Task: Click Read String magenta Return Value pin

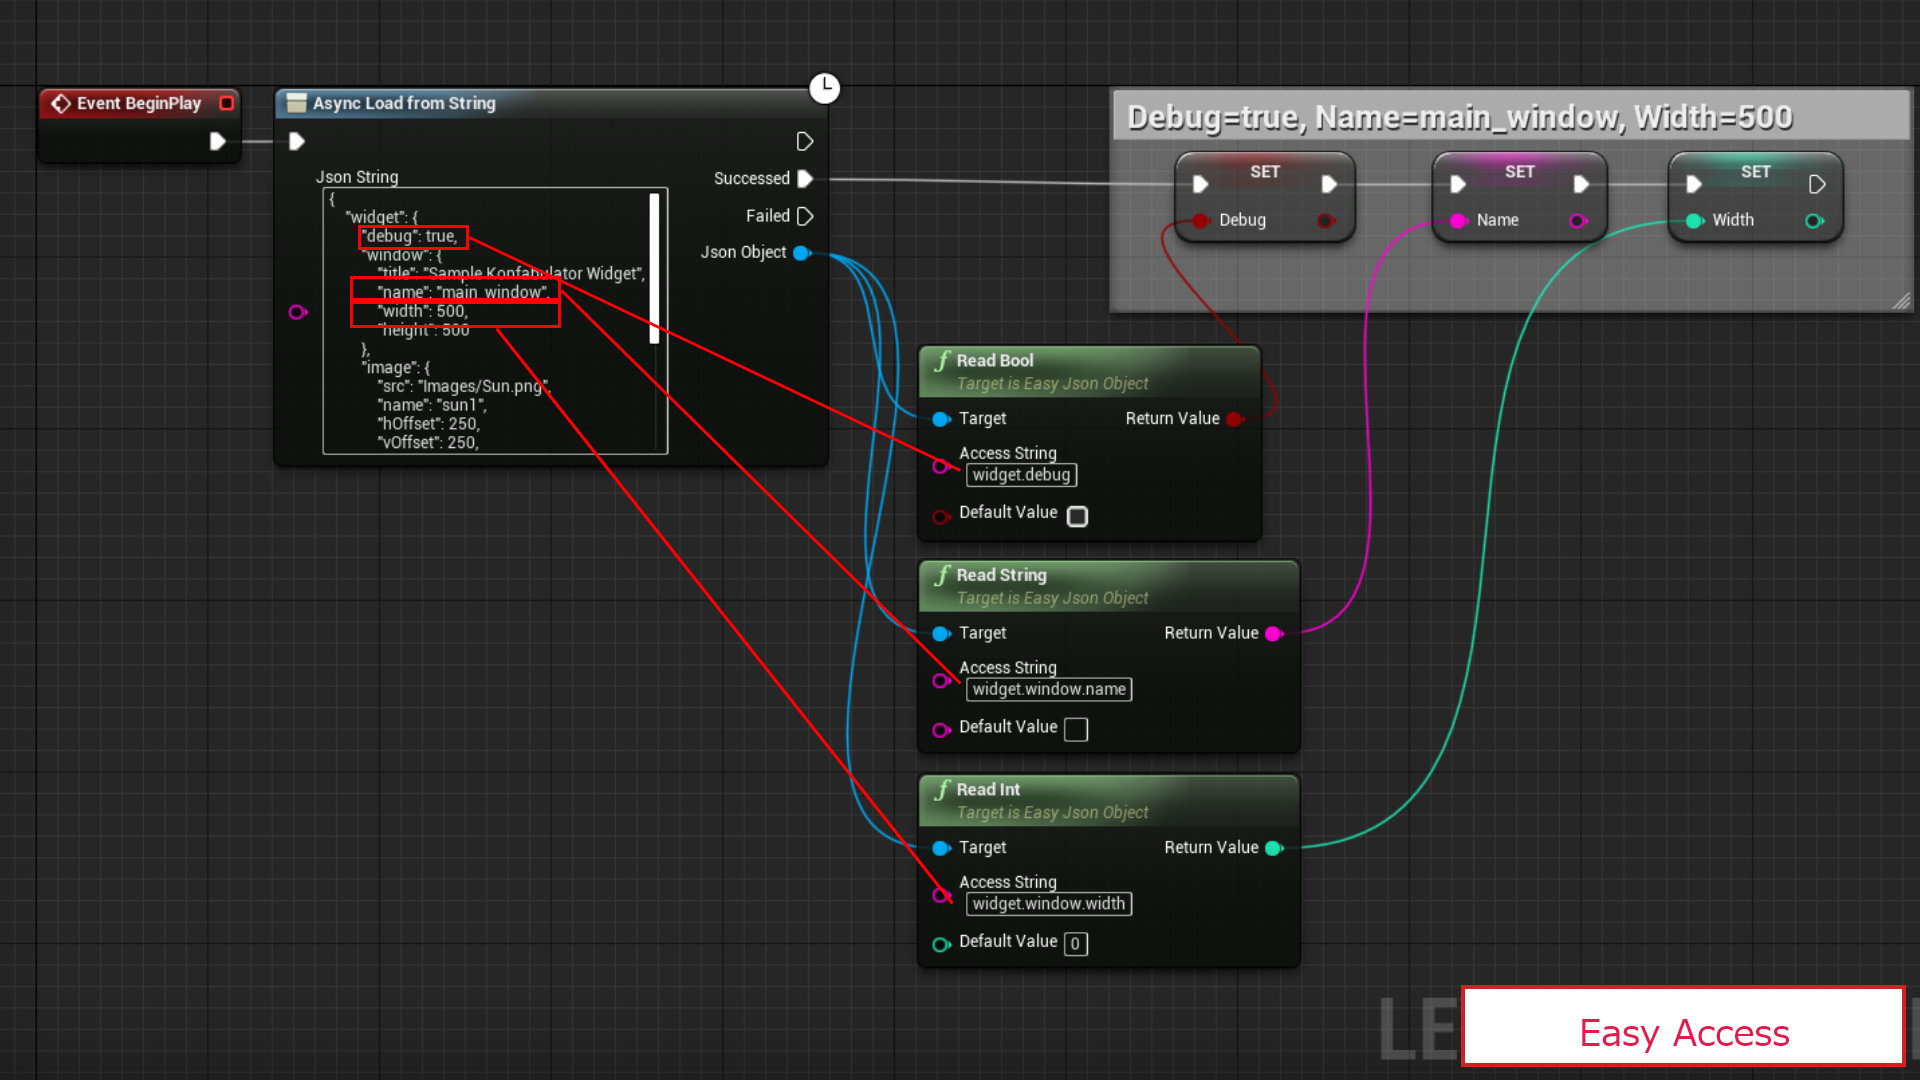Action: click(x=1274, y=633)
